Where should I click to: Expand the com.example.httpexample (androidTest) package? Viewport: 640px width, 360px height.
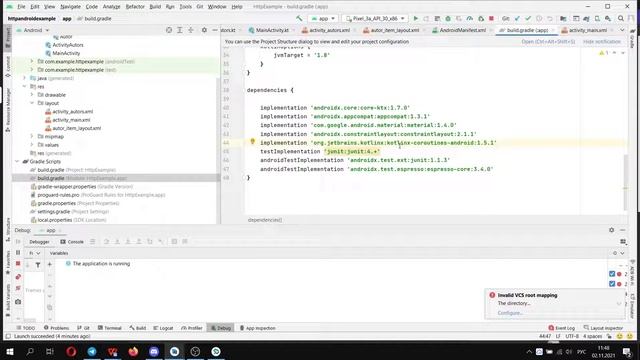[x=32, y=61]
